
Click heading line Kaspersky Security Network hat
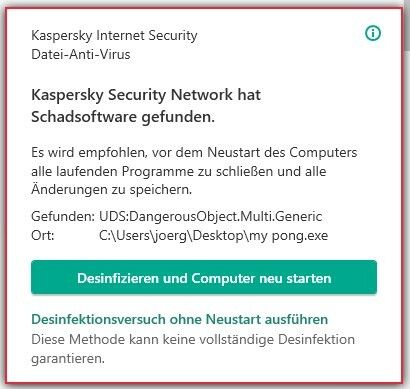146,95
